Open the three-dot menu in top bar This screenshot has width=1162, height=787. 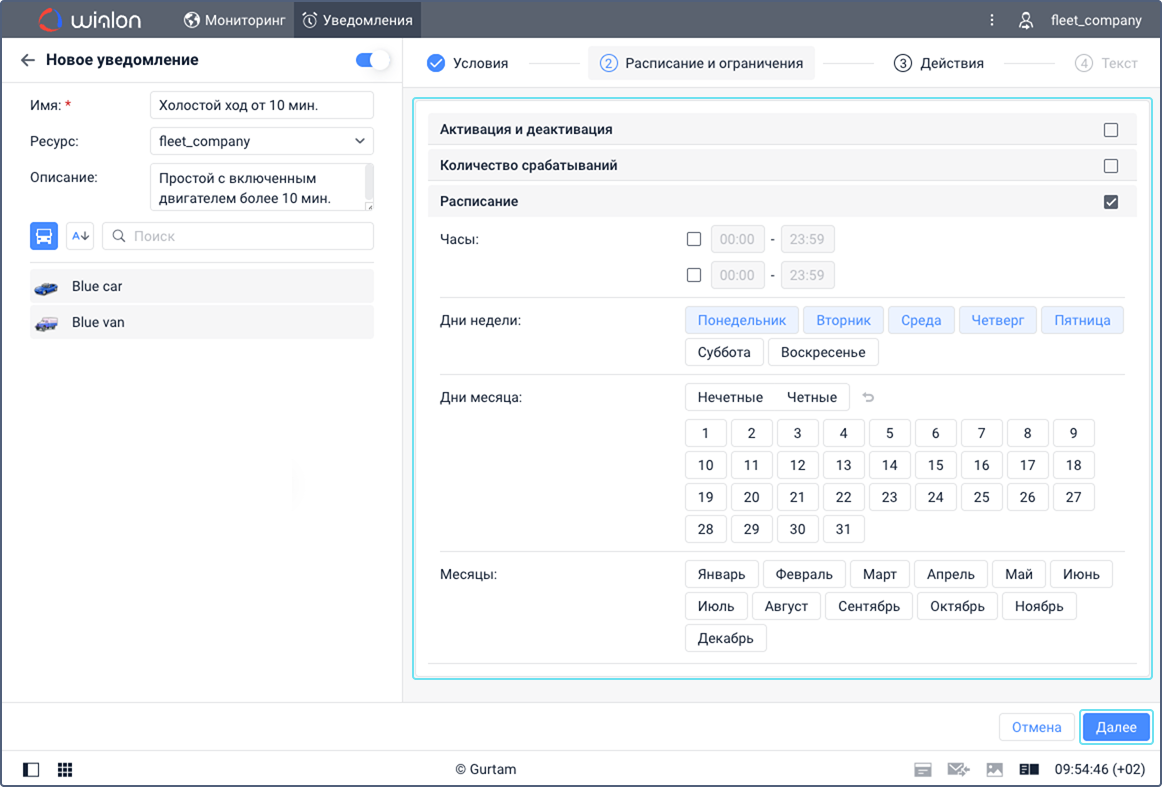point(992,20)
